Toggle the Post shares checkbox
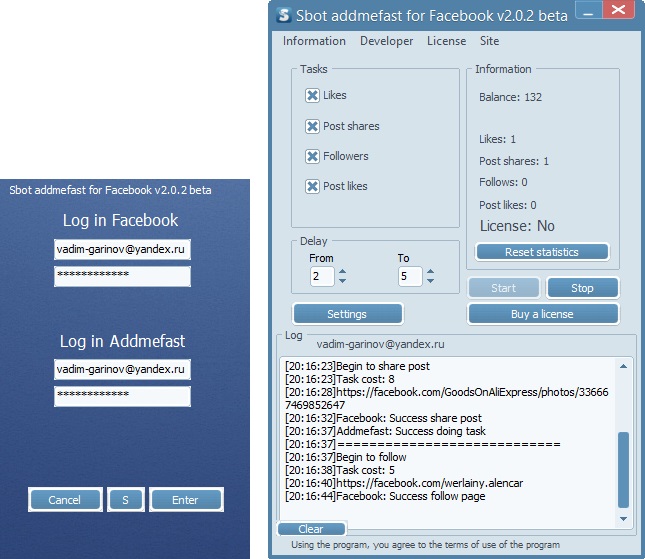645x559 pixels. (312, 126)
